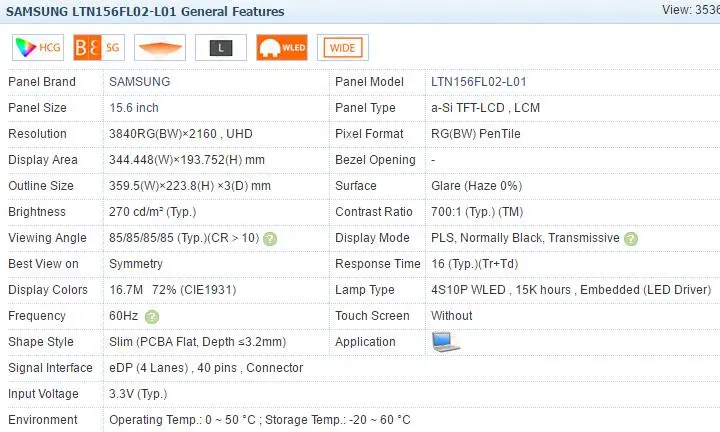Open help icon beside Viewing Angle value
The height and width of the screenshot is (432, 720).
270,239
